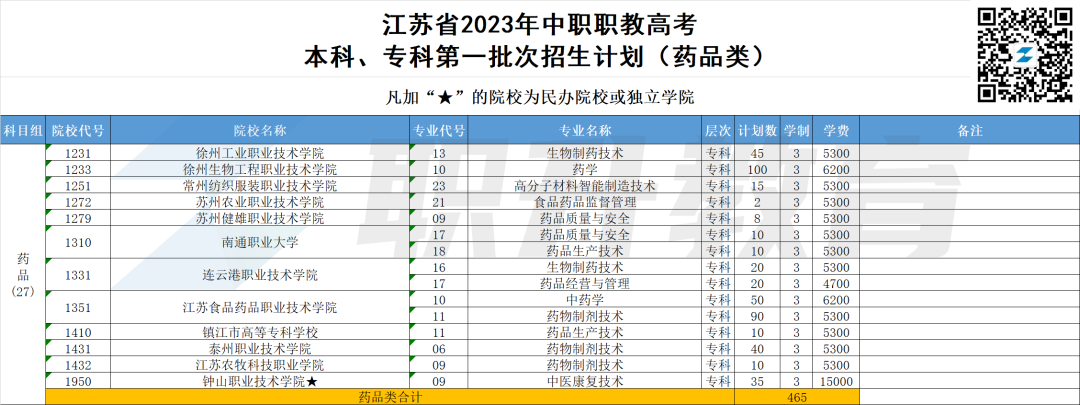The height and width of the screenshot is (405, 1080).
Task: Click the 药品经营与管理 major cell
Action: [584, 283]
